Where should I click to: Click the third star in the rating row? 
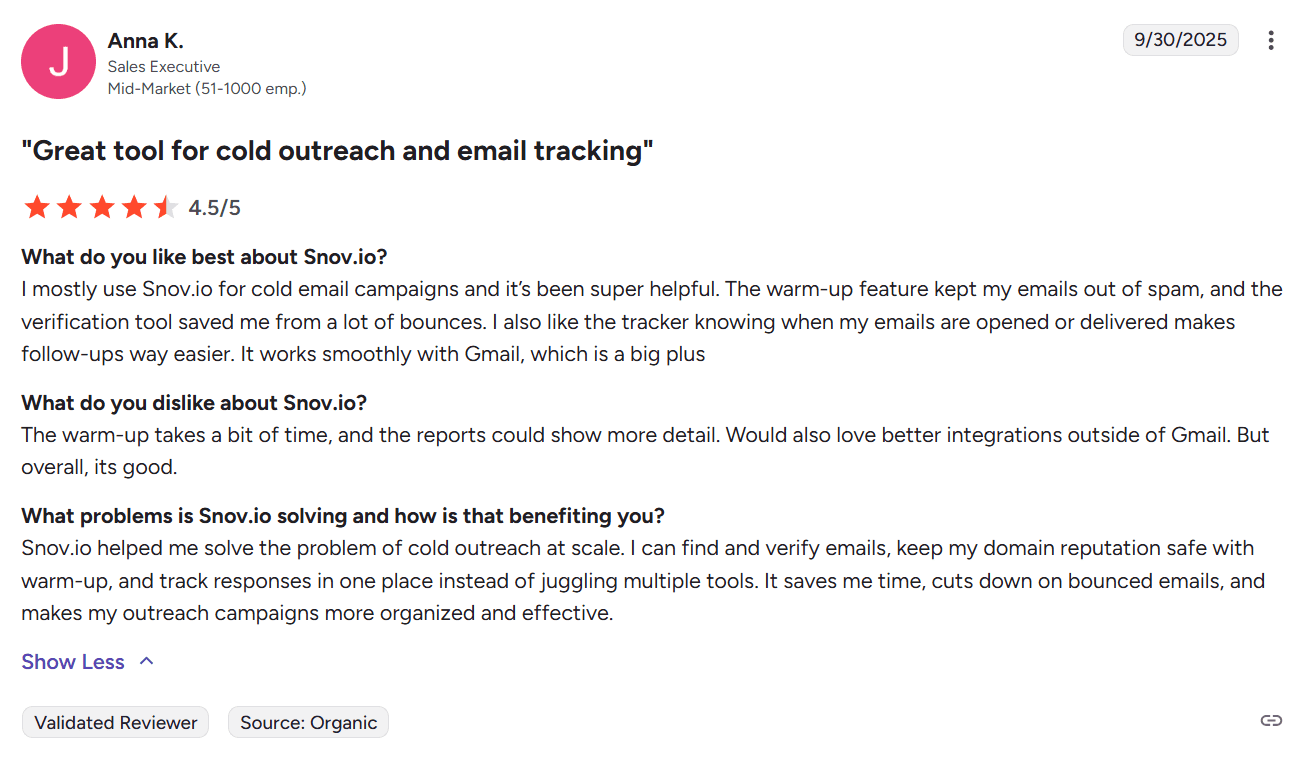[x=101, y=206]
